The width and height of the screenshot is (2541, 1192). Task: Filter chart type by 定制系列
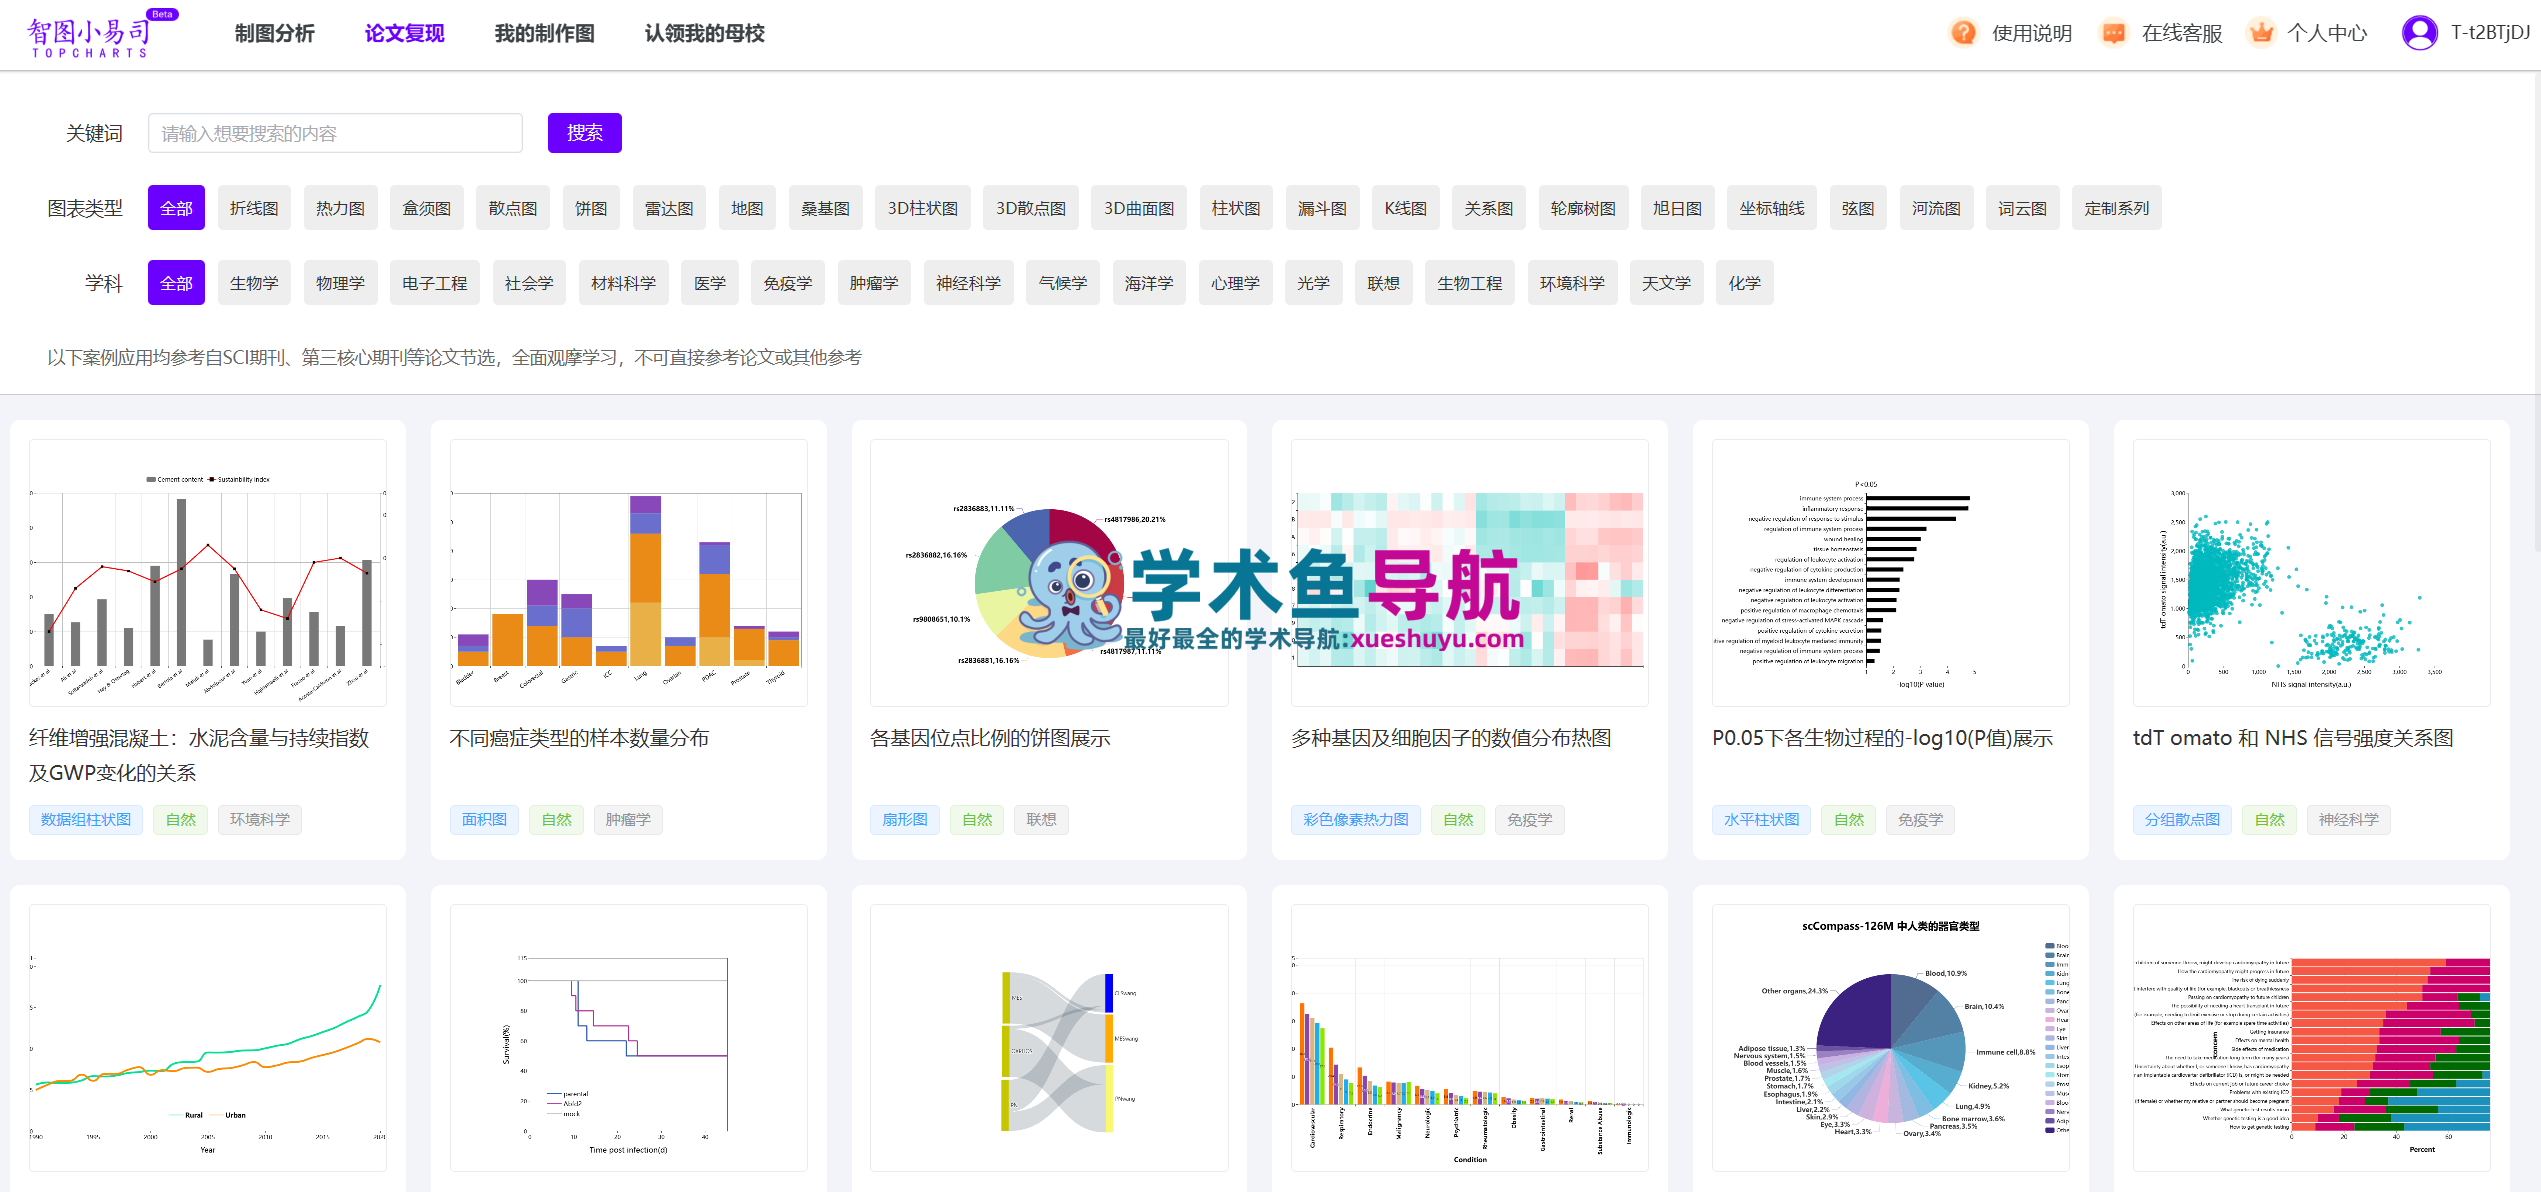coord(2116,208)
